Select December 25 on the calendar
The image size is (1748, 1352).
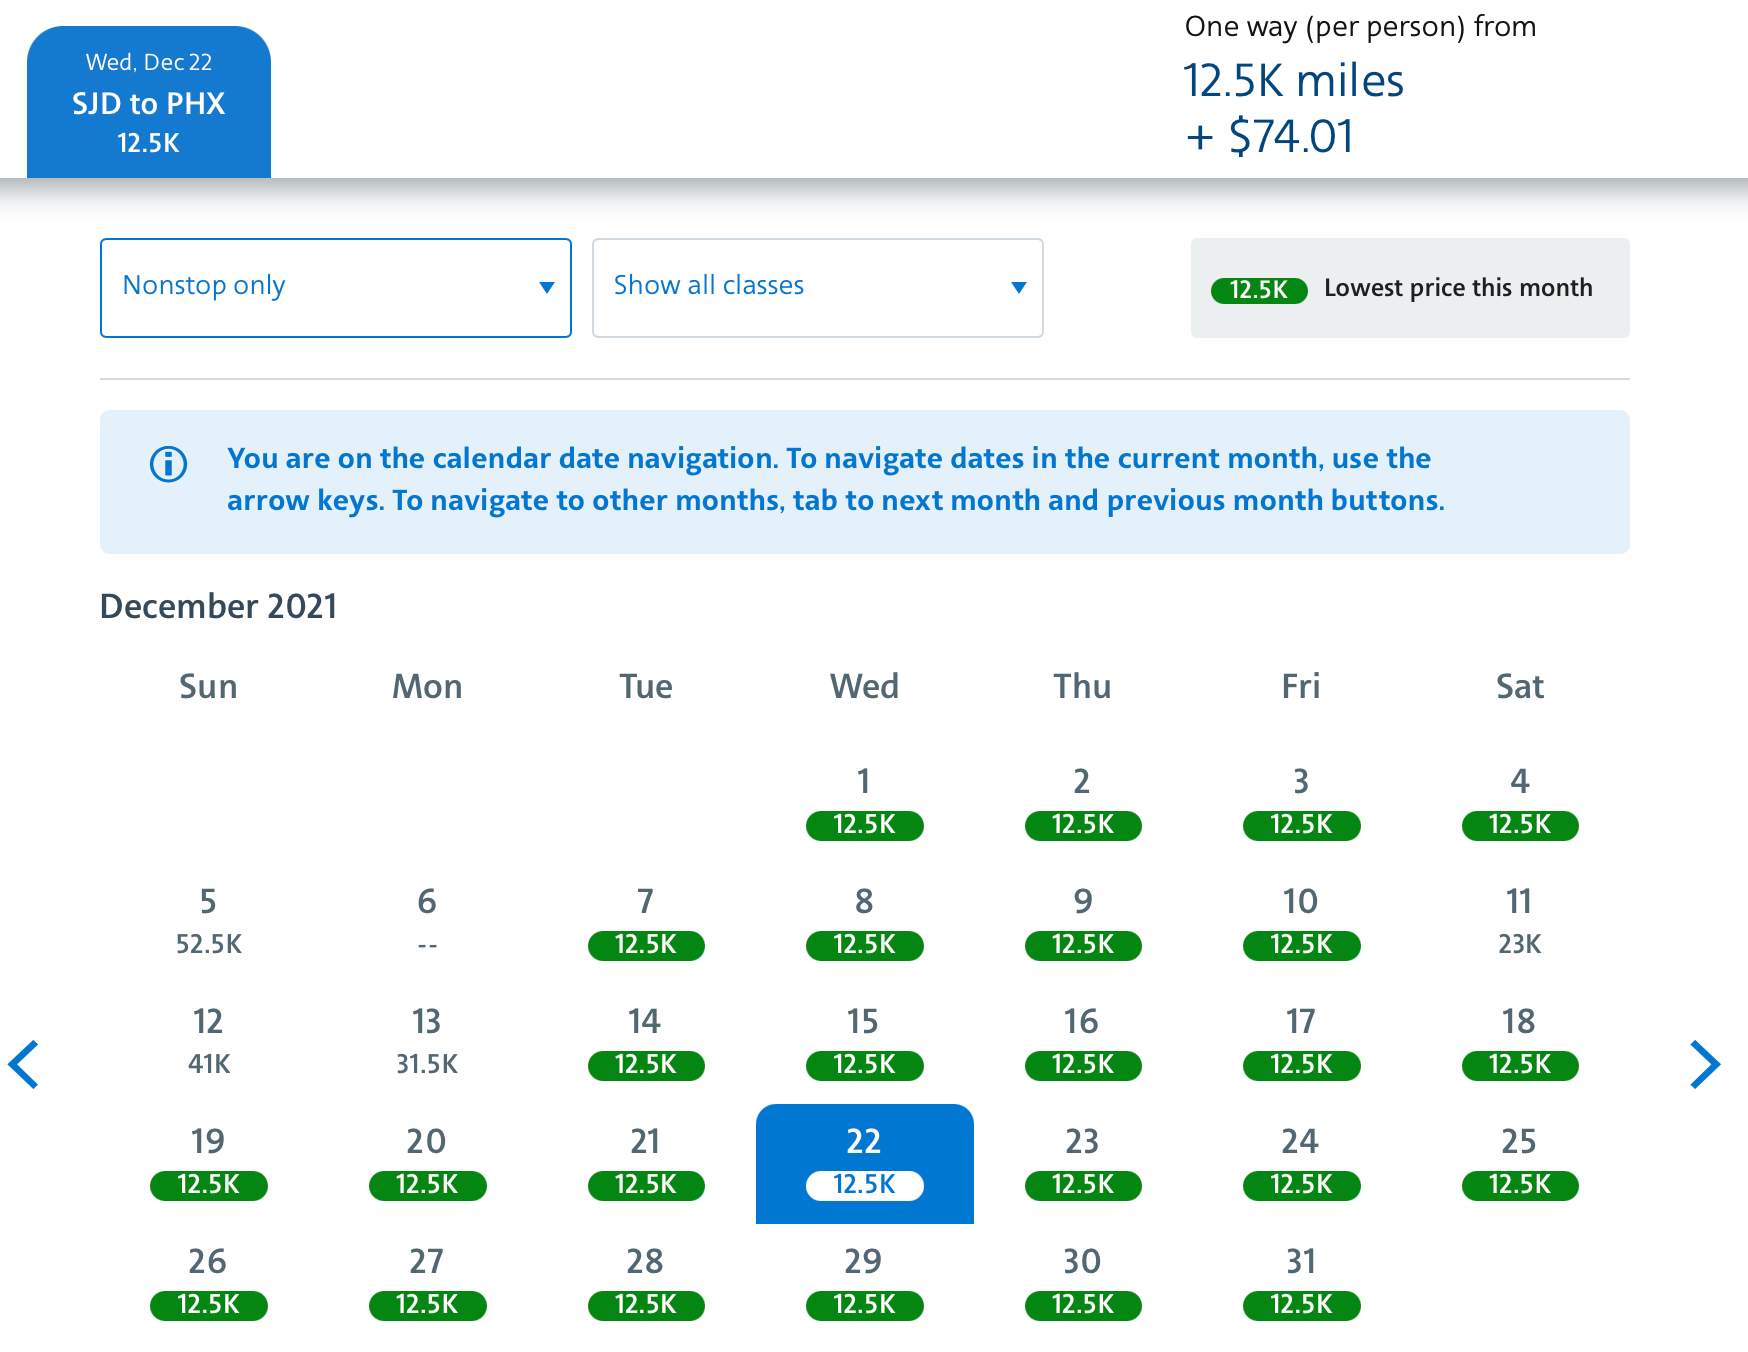(1519, 1163)
